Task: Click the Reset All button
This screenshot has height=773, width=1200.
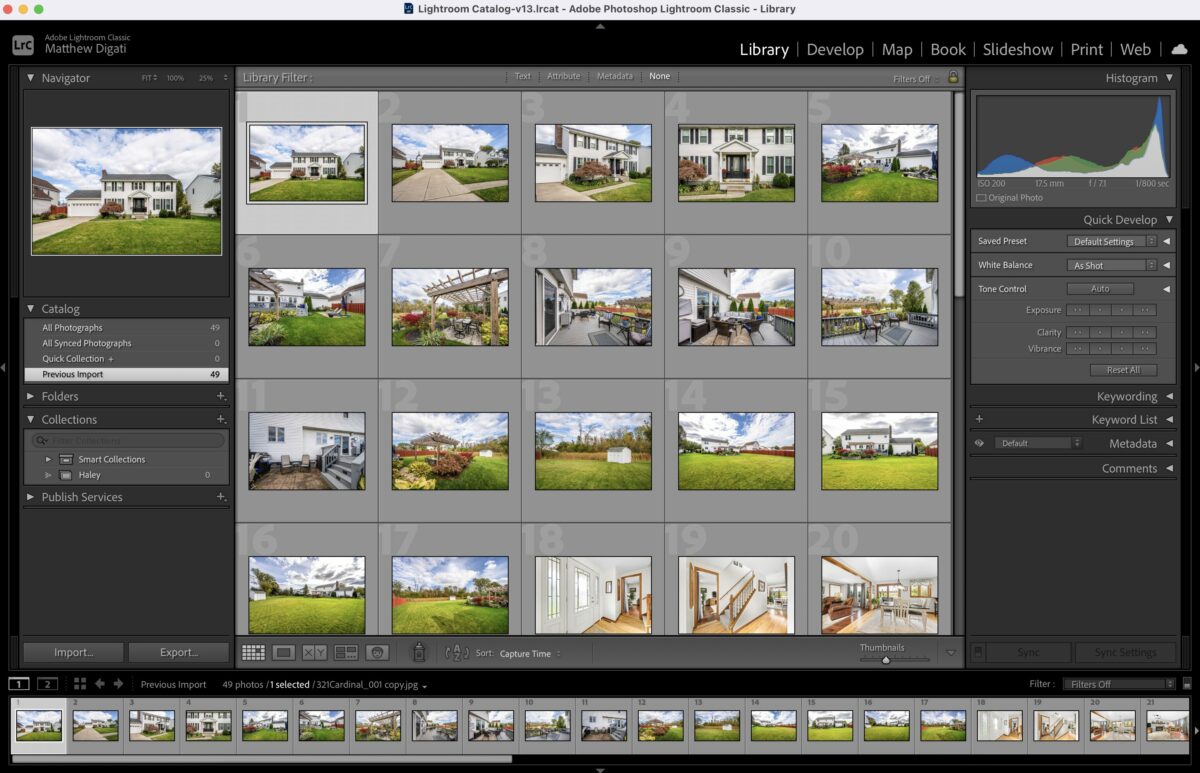Action: pos(1123,369)
